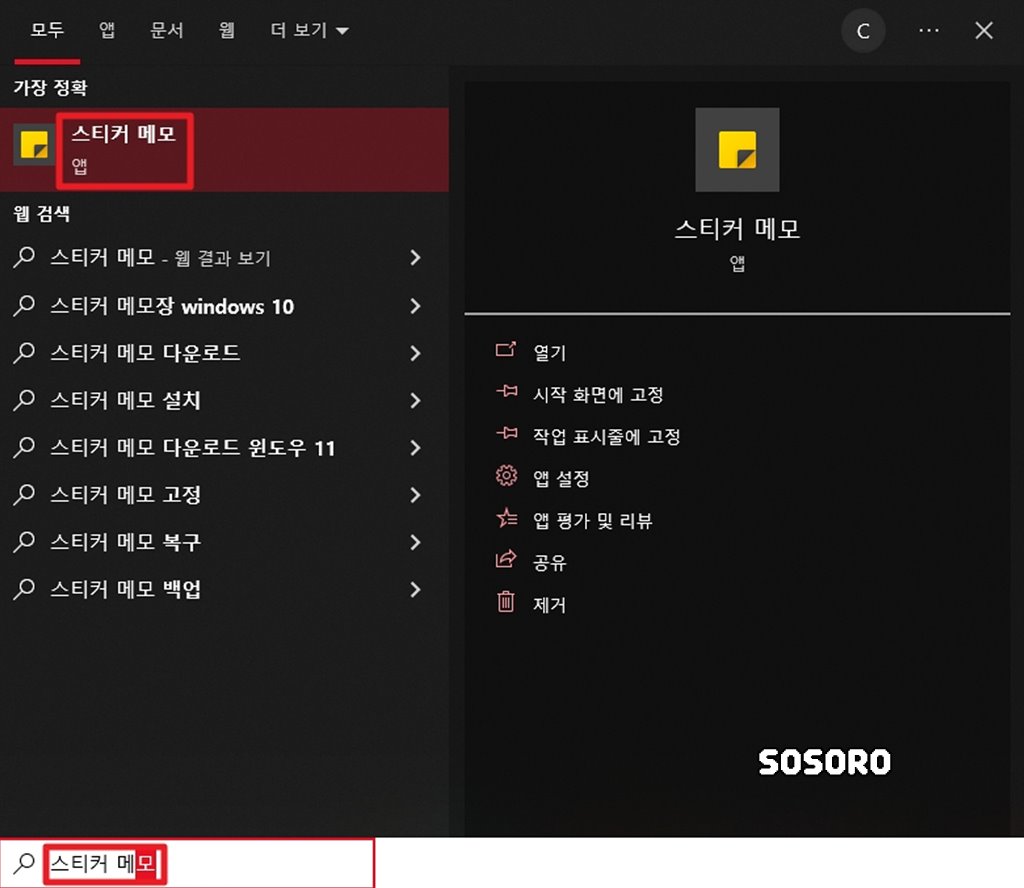1024x888 pixels.
Task: Select 시작 화면에 고정
Action: coord(598,394)
